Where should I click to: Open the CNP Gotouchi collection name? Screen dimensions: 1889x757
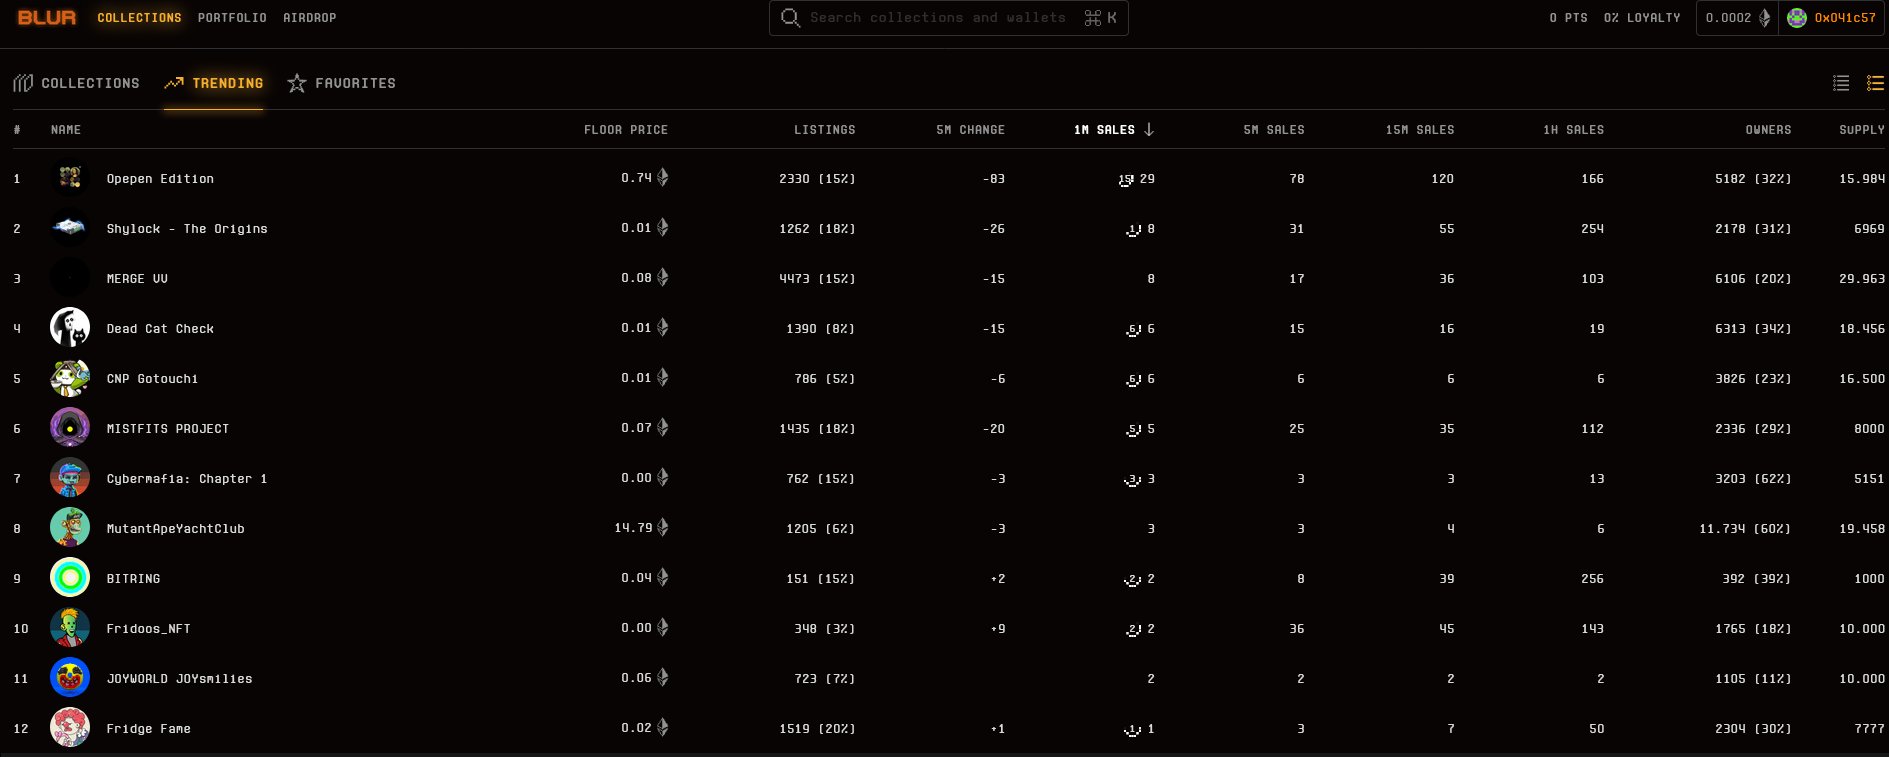pyautogui.click(x=152, y=379)
